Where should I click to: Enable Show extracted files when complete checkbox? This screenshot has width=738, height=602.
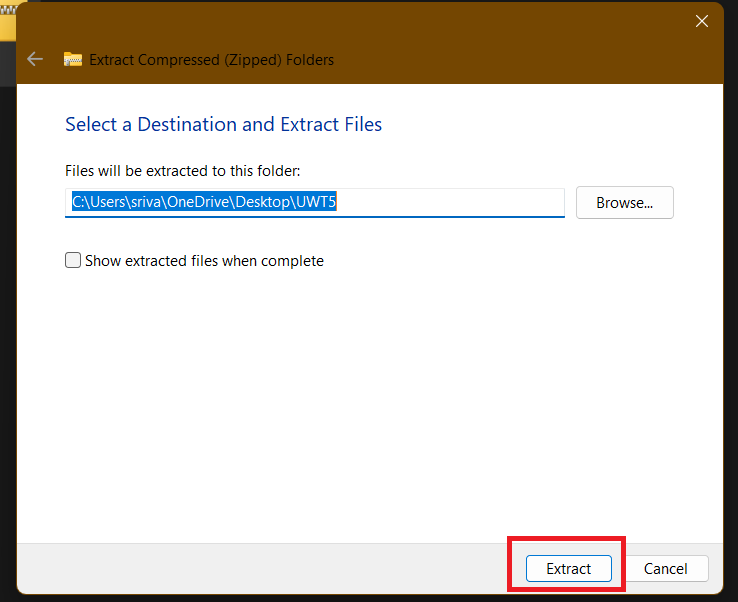click(73, 260)
